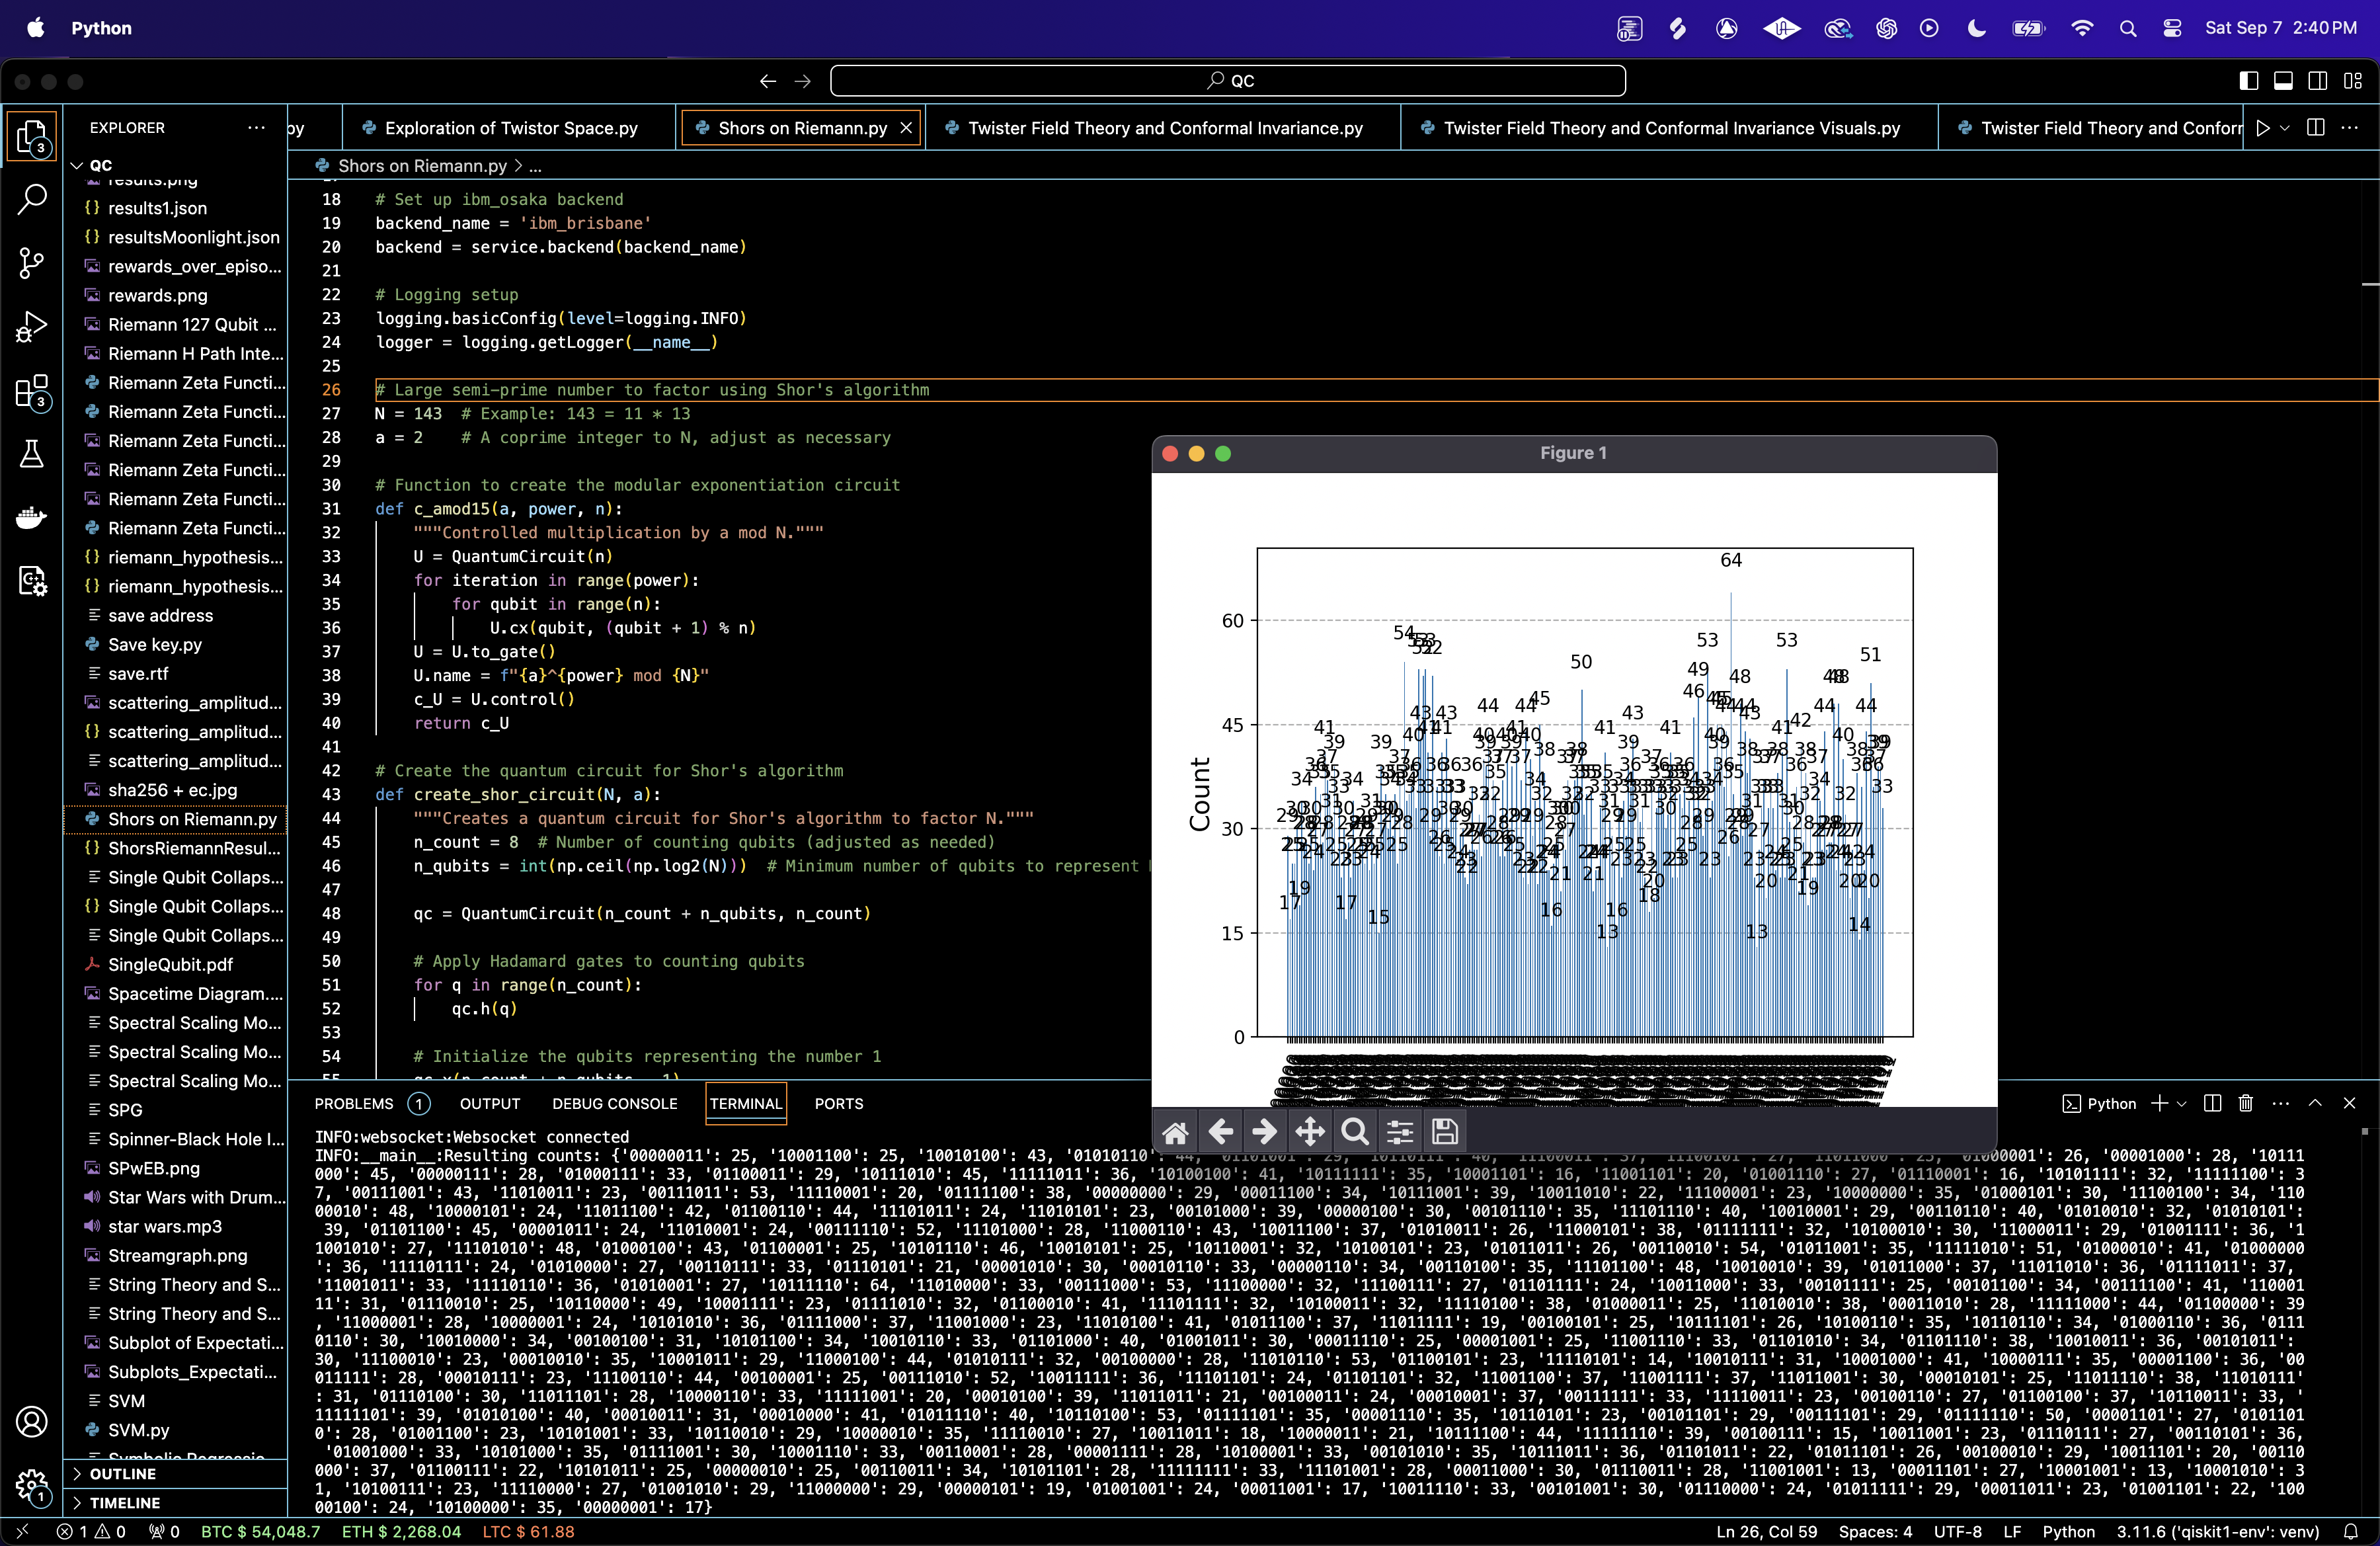Toggle the secondary side bar layout button
This screenshot has height=1546, width=2380.
[2317, 81]
